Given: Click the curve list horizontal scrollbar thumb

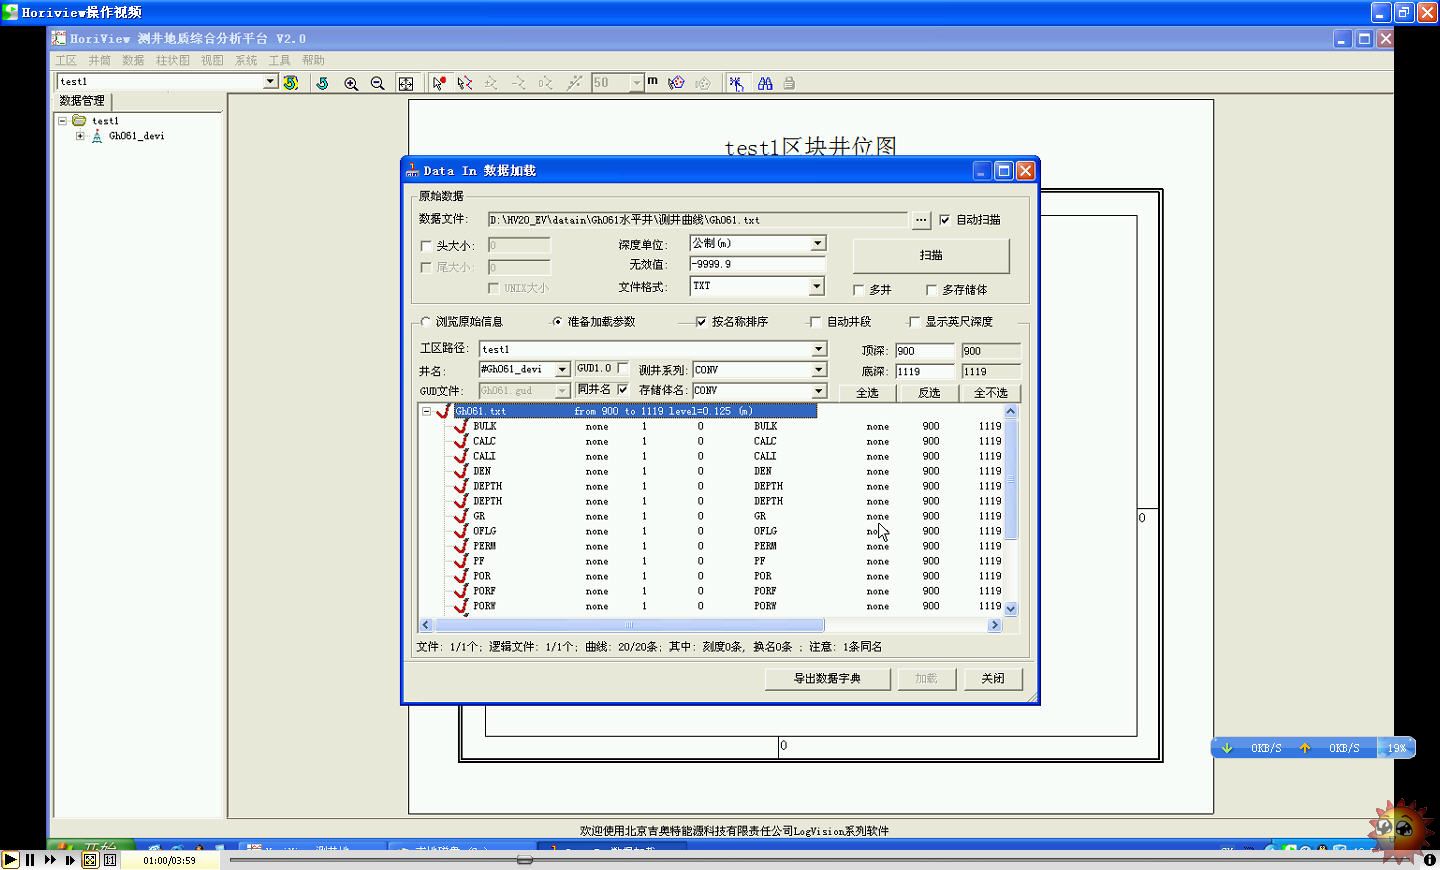Looking at the screenshot, I should (x=629, y=625).
